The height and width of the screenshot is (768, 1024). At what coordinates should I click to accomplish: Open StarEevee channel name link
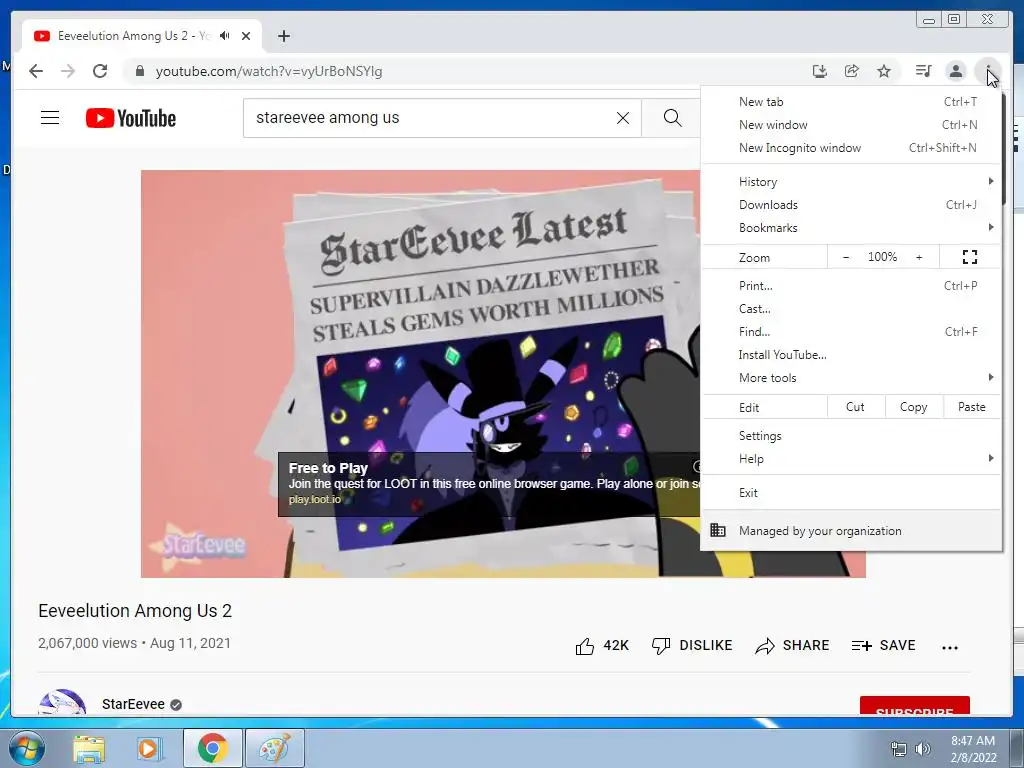(x=133, y=704)
